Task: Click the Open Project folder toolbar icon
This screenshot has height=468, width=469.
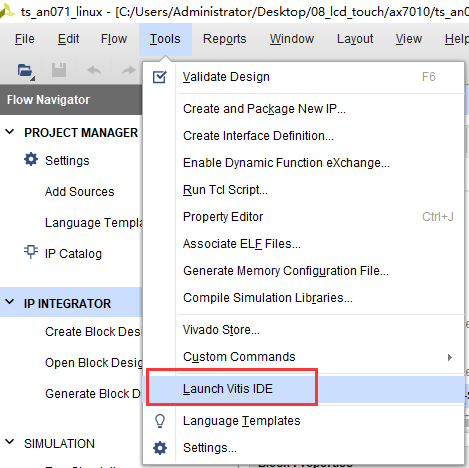Action: coord(26,71)
